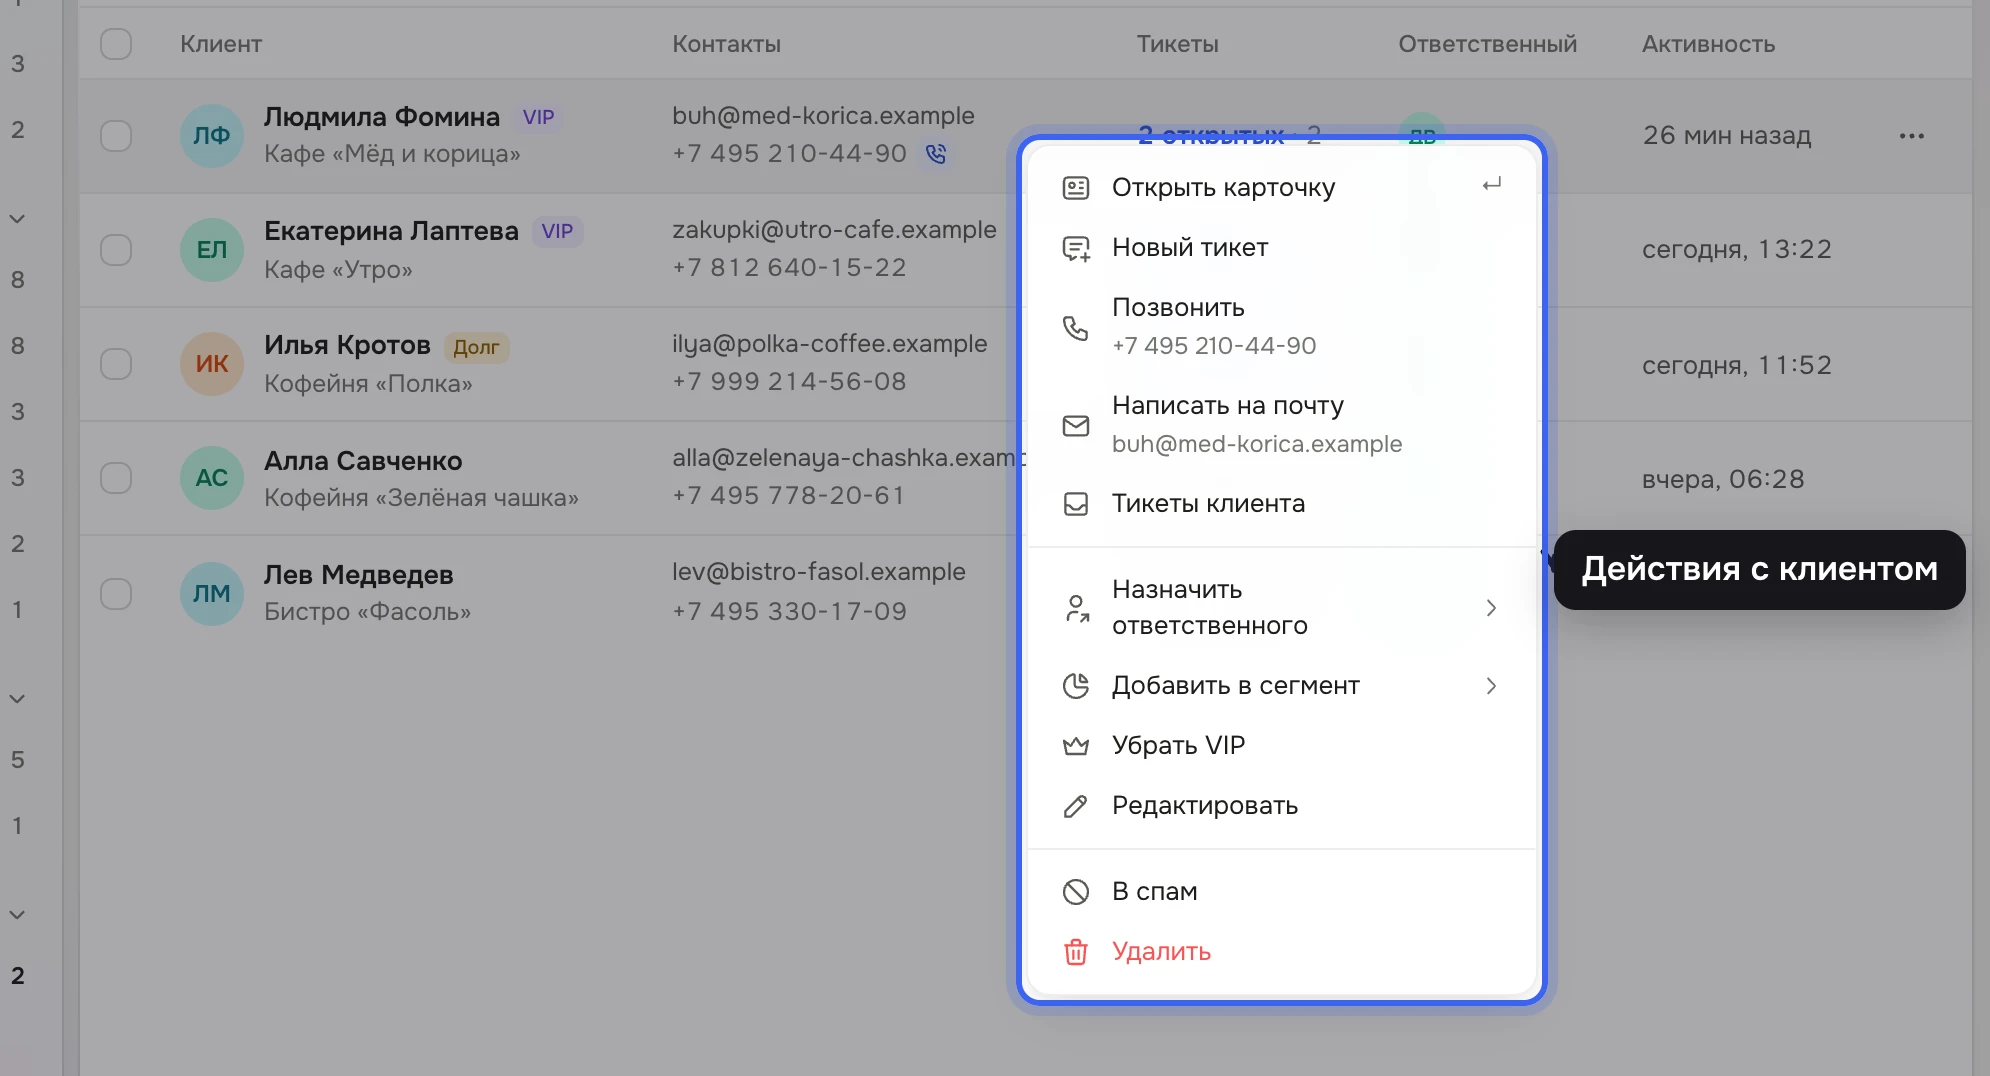This screenshot has width=1990, height=1076.
Task: Click the name Алла Савченко
Action: pyautogui.click(x=363, y=461)
